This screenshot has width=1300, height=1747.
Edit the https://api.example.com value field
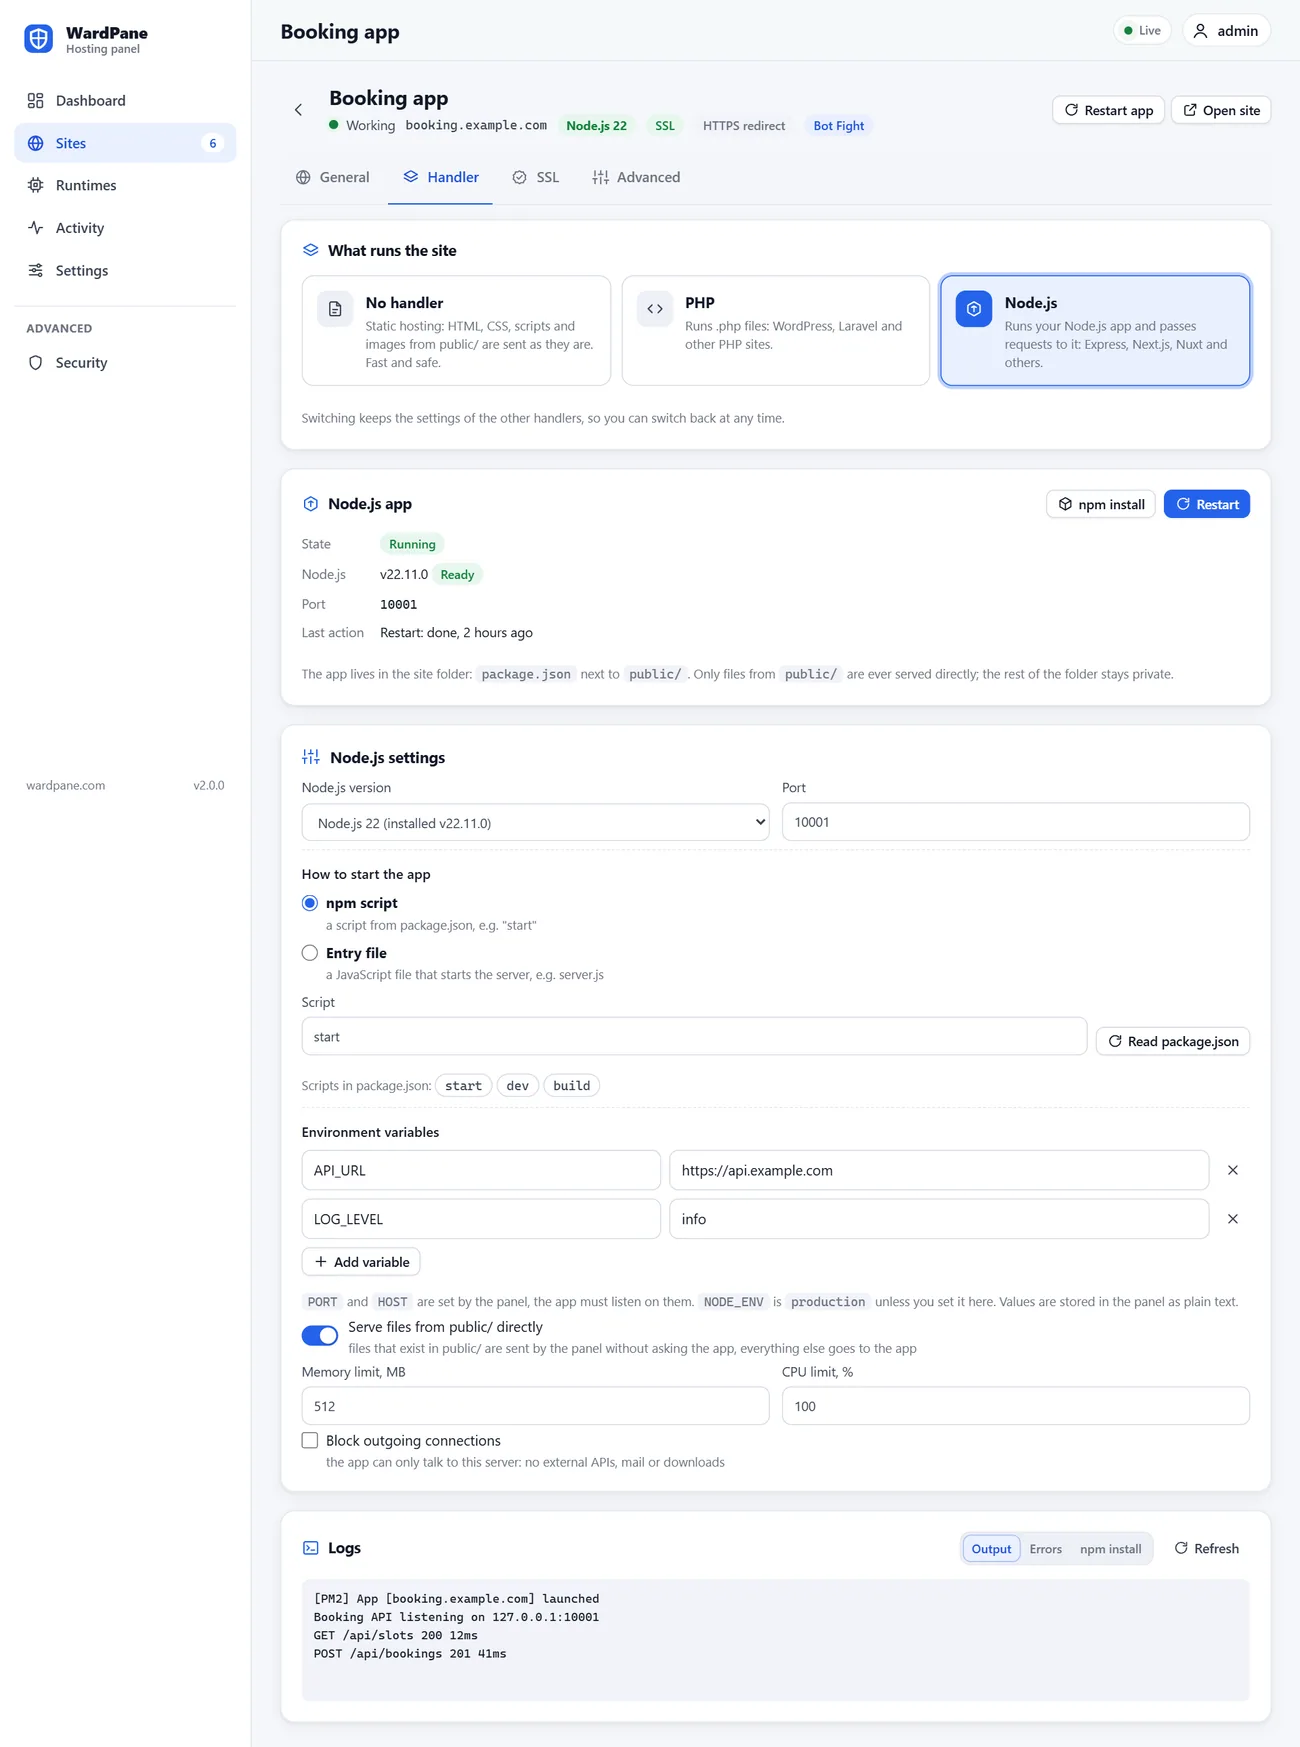(939, 1170)
